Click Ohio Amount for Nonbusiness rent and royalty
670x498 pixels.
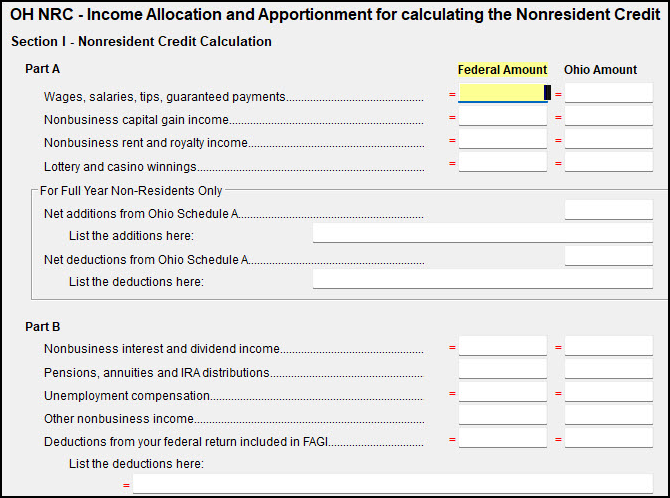point(608,140)
